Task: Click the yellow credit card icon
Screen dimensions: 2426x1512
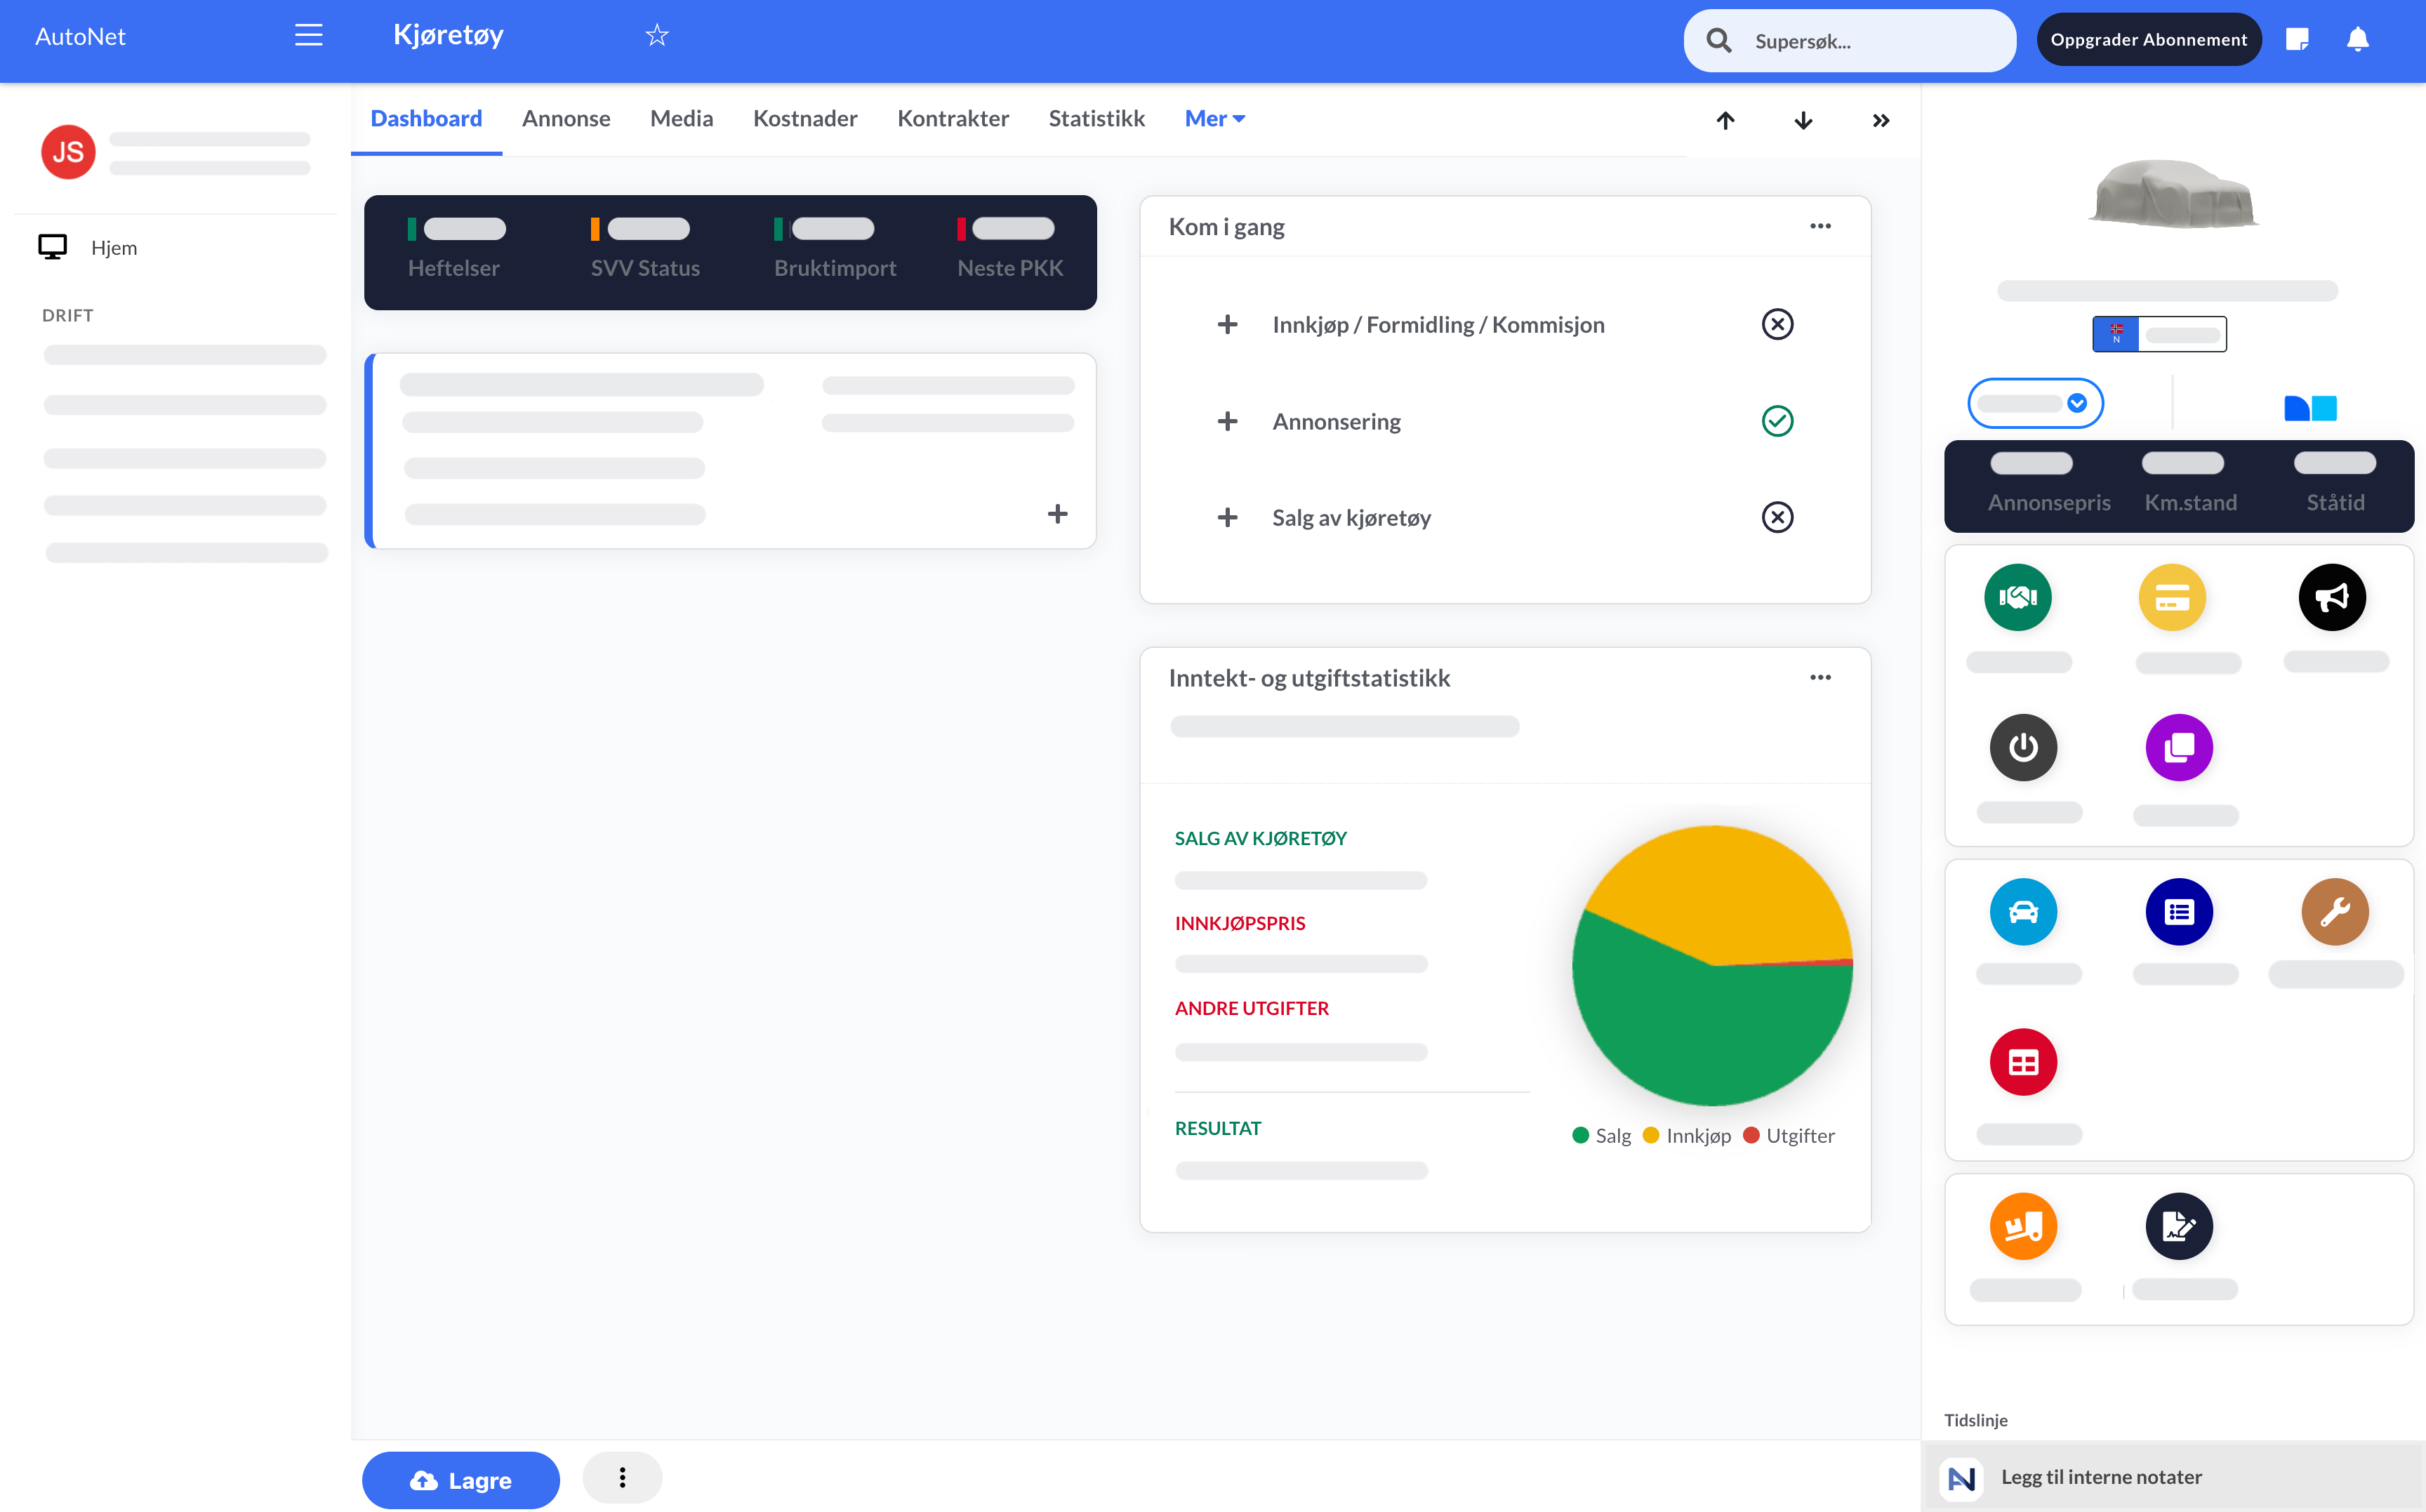Action: click(x=2171, y=597)
